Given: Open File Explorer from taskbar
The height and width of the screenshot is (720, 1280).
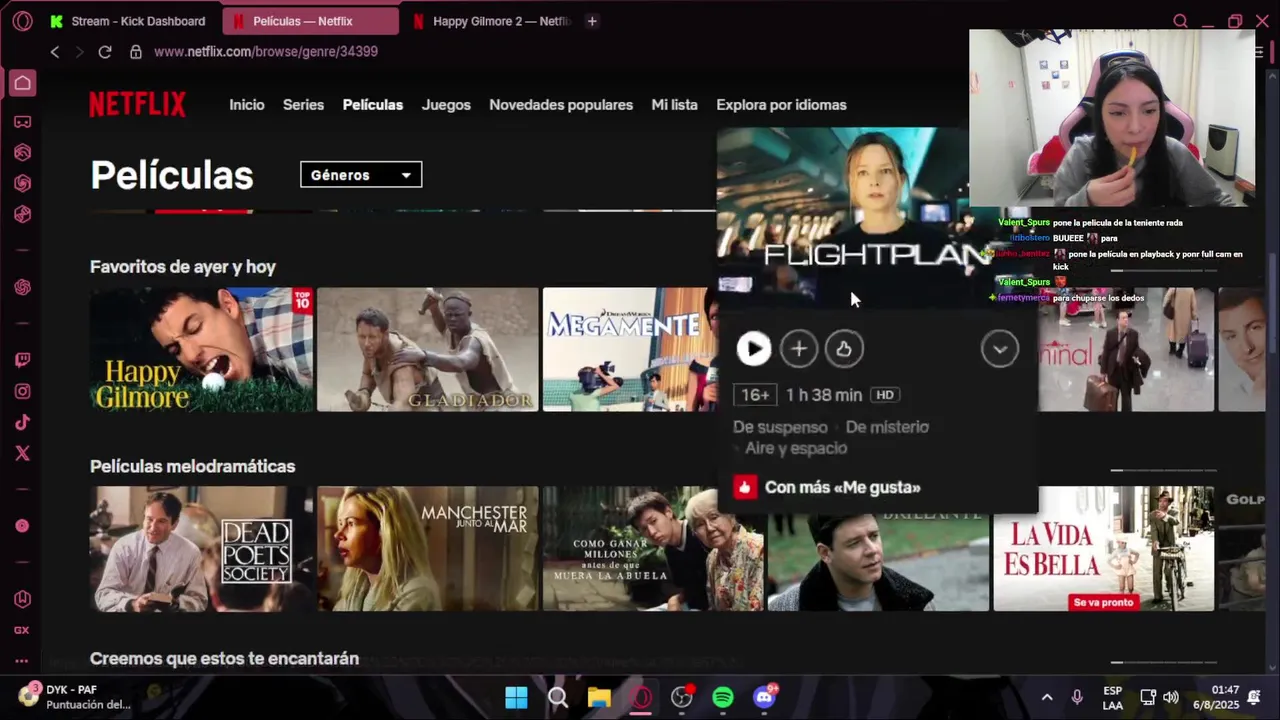Looking at the screenshot, I should (599, 697).
